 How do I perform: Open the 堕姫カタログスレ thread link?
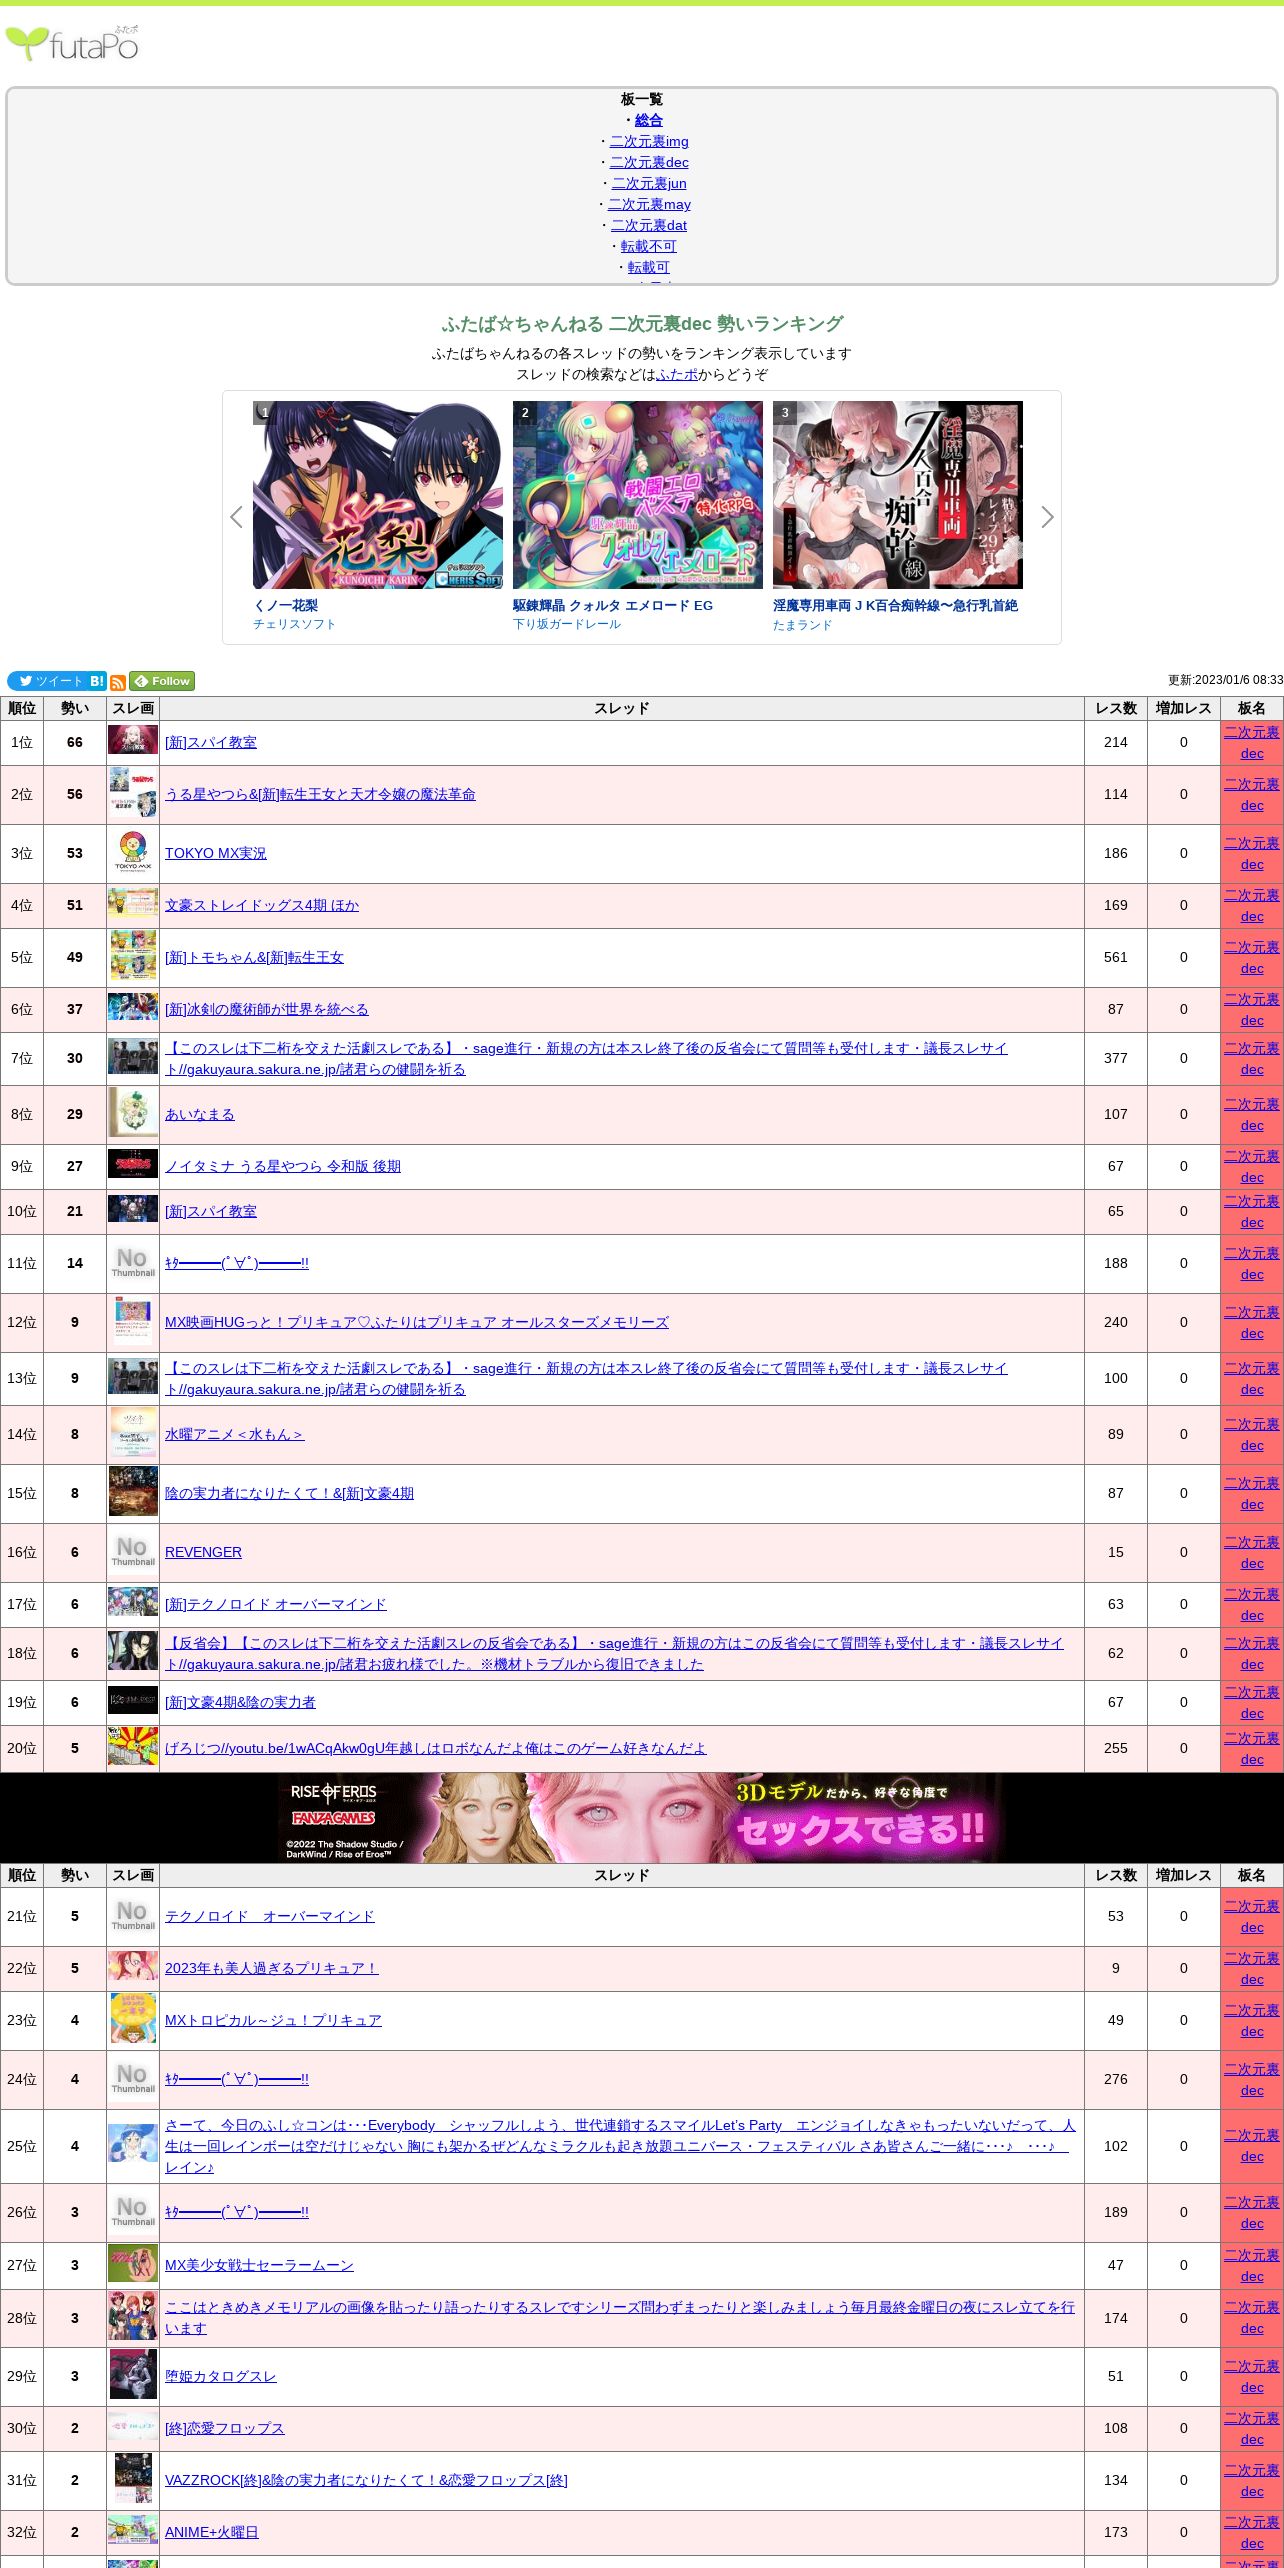221,2376
